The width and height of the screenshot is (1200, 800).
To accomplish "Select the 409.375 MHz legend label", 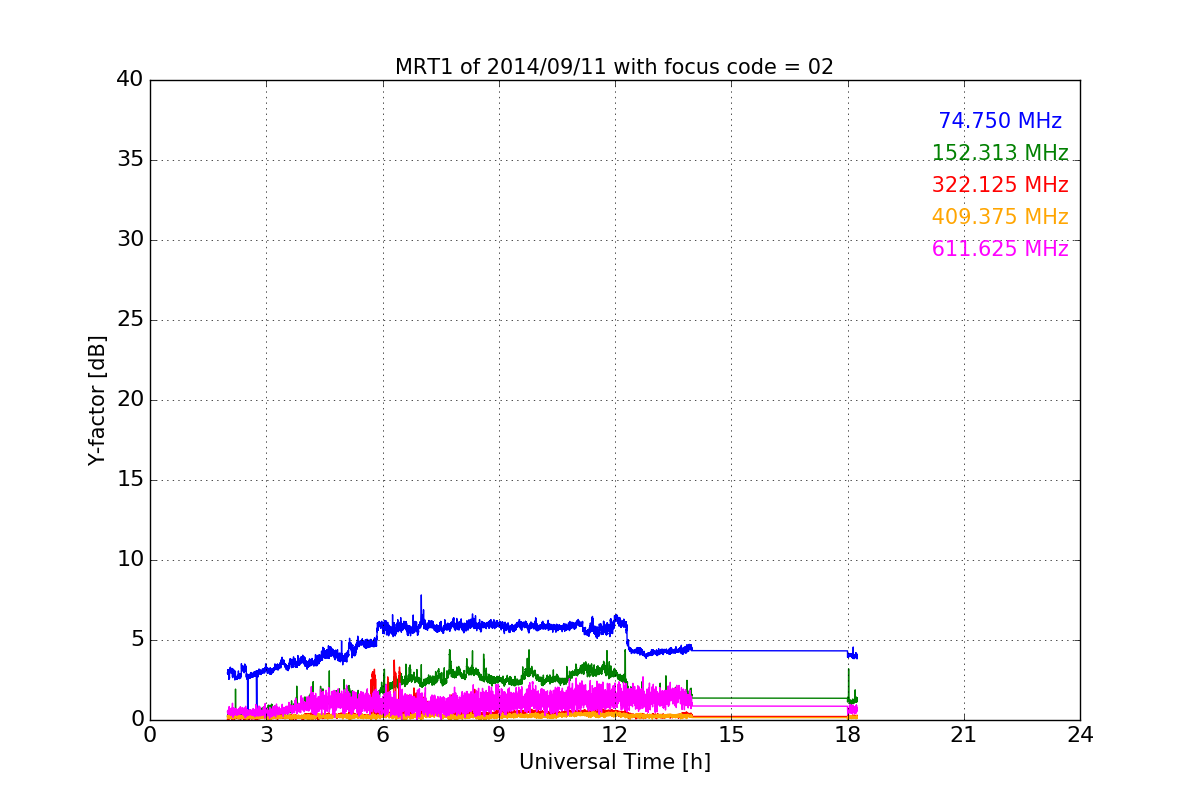I will click(1000, 217).
